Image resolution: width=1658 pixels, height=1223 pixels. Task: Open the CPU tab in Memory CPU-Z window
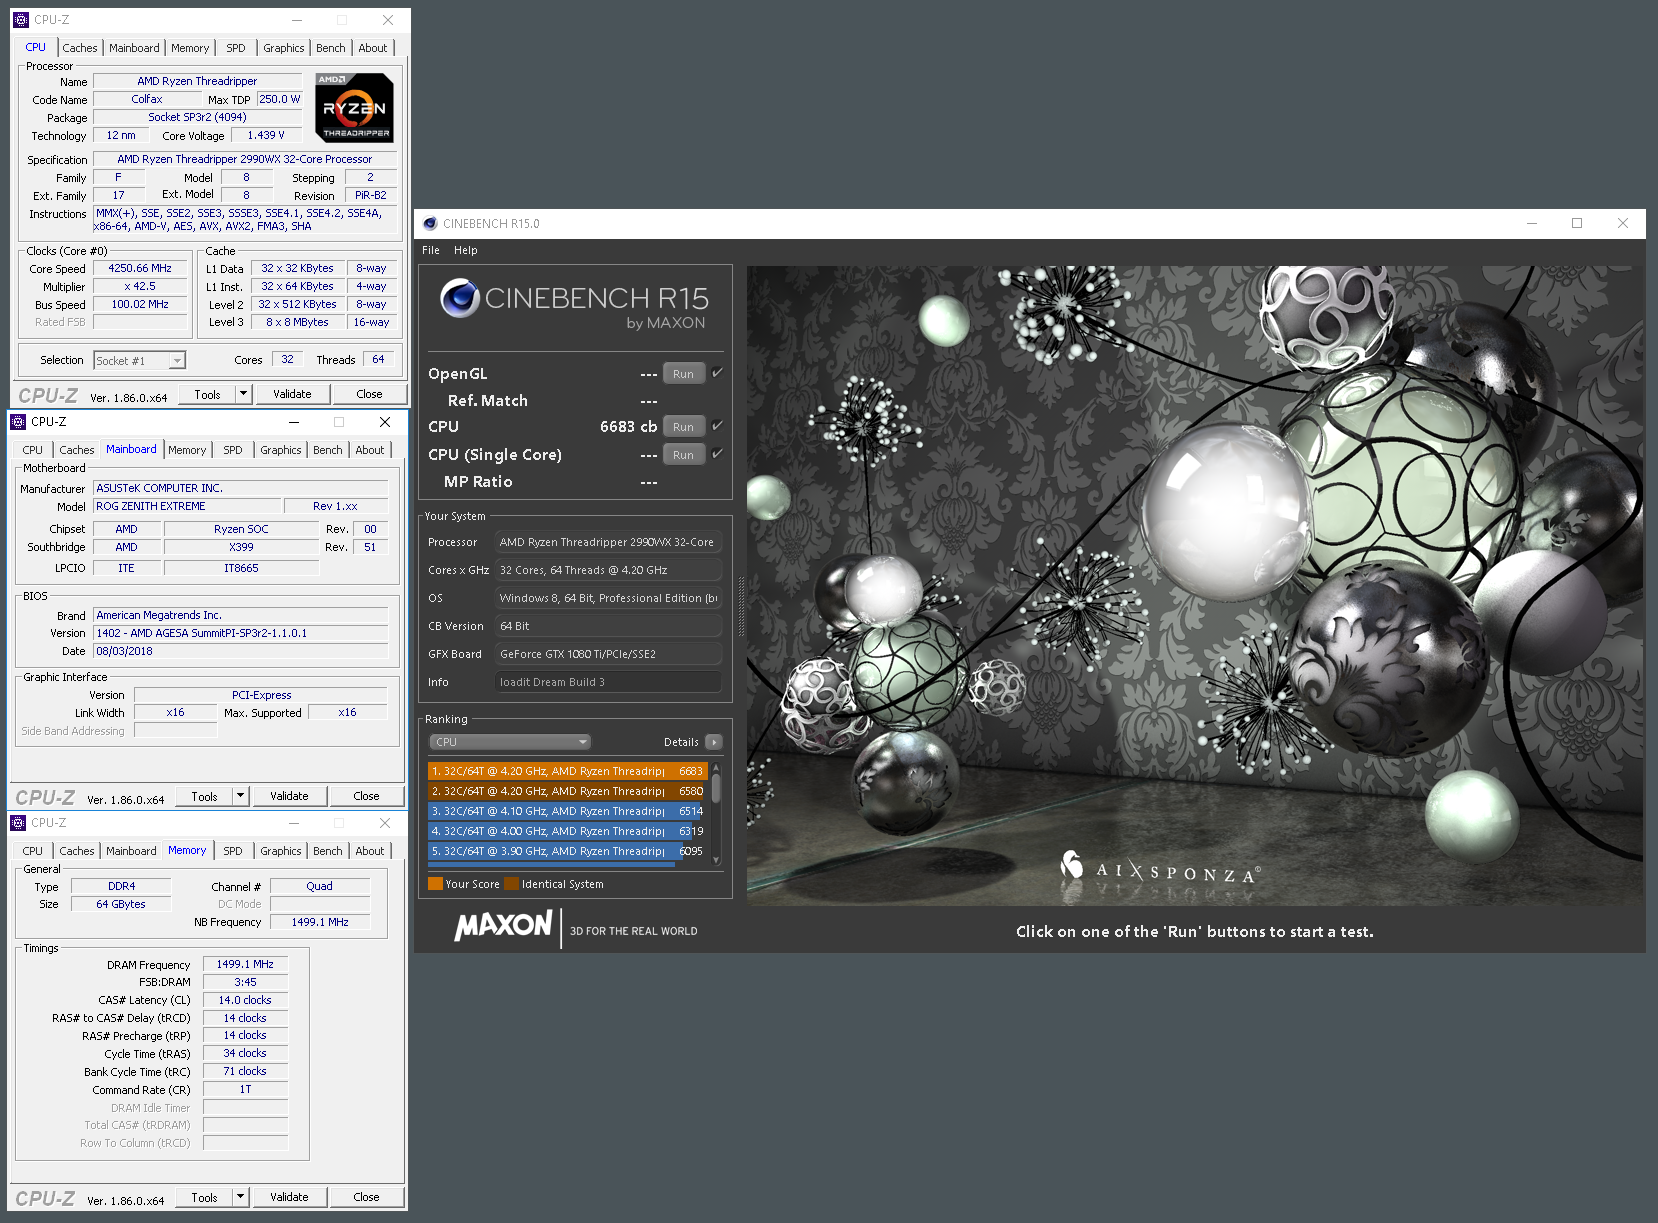point(33,851)
